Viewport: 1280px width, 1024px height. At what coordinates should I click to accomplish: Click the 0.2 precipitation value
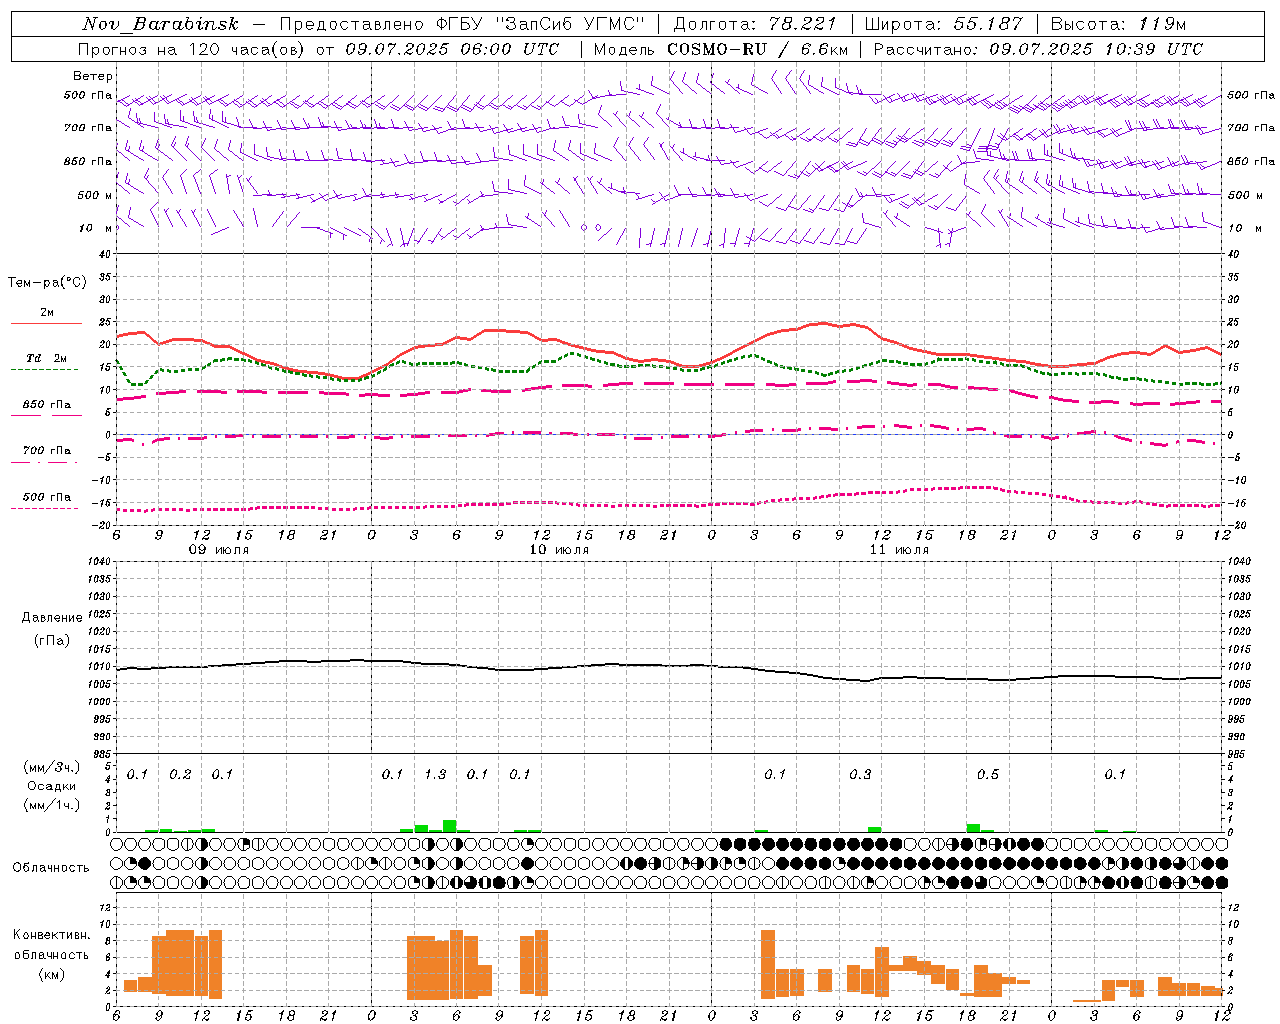coord(180,774)
